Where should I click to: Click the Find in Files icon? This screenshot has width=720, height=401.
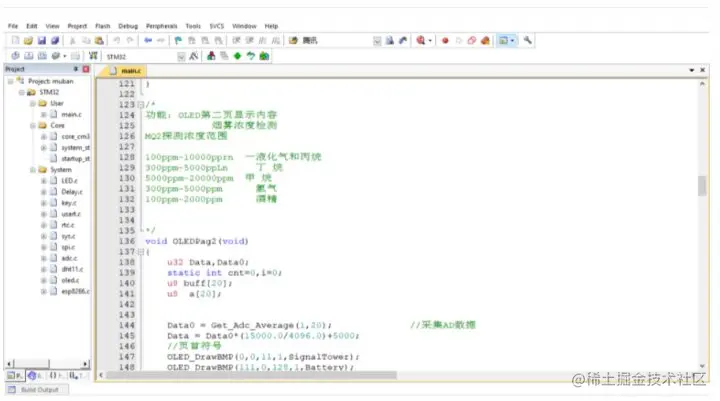tap(293, 40)
